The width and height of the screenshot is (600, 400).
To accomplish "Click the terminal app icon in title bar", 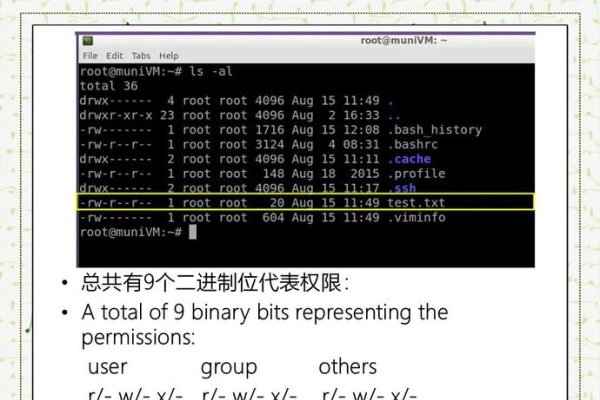I will click(88, 41).
